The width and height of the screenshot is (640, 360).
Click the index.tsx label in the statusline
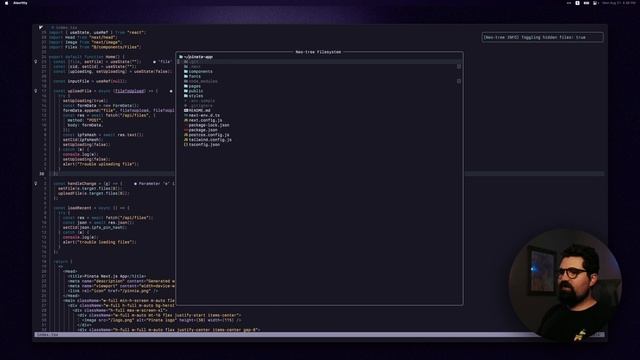tap(47, 335)
